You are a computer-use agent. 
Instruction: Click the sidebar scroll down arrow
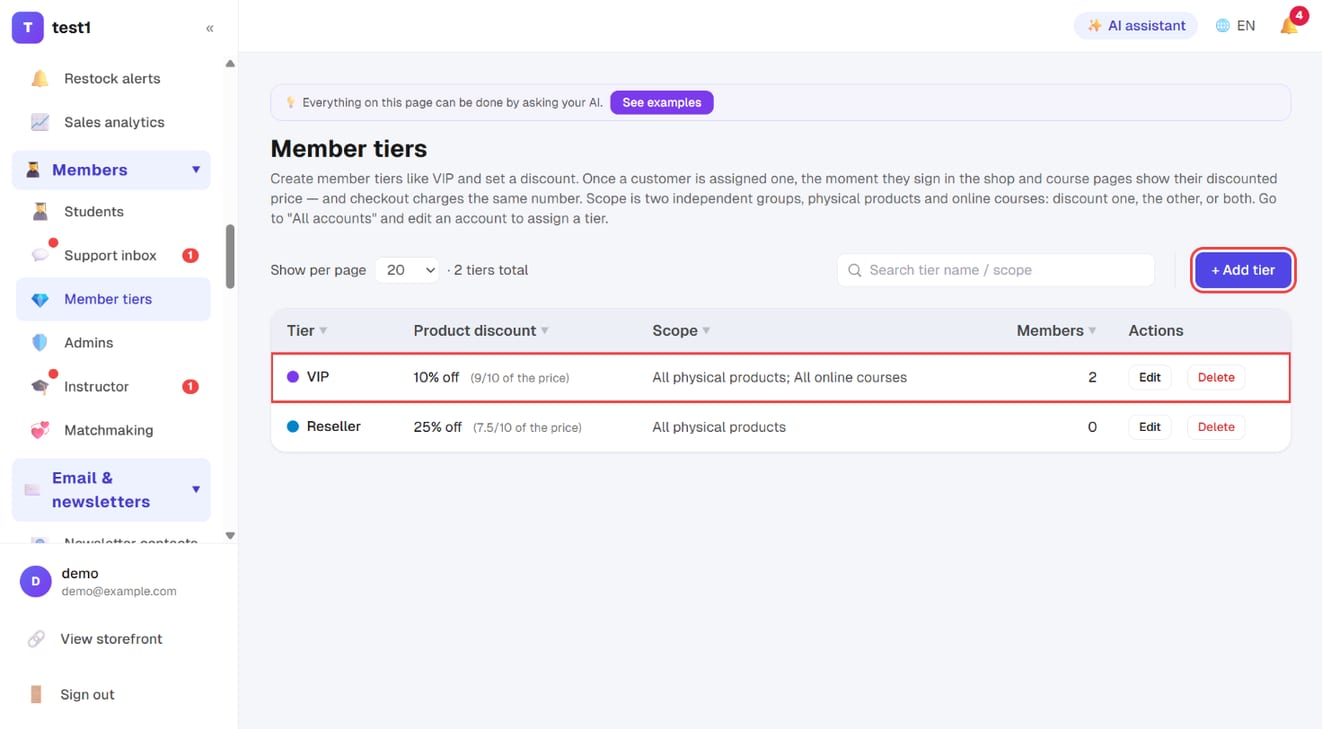tap(230, 536)
